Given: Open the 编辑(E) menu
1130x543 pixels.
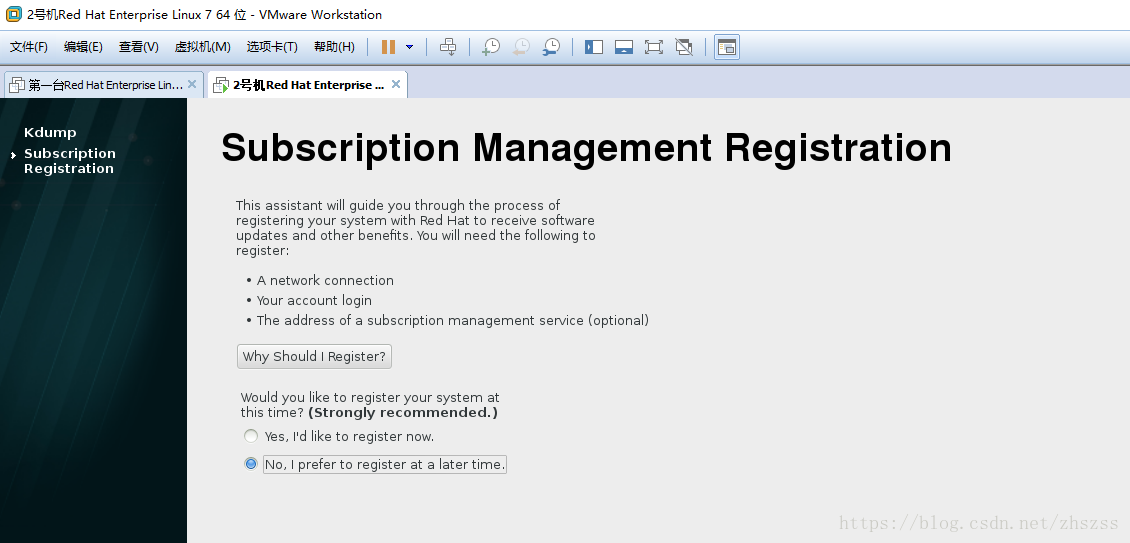Looking at the screenshot, I should 84,47.
